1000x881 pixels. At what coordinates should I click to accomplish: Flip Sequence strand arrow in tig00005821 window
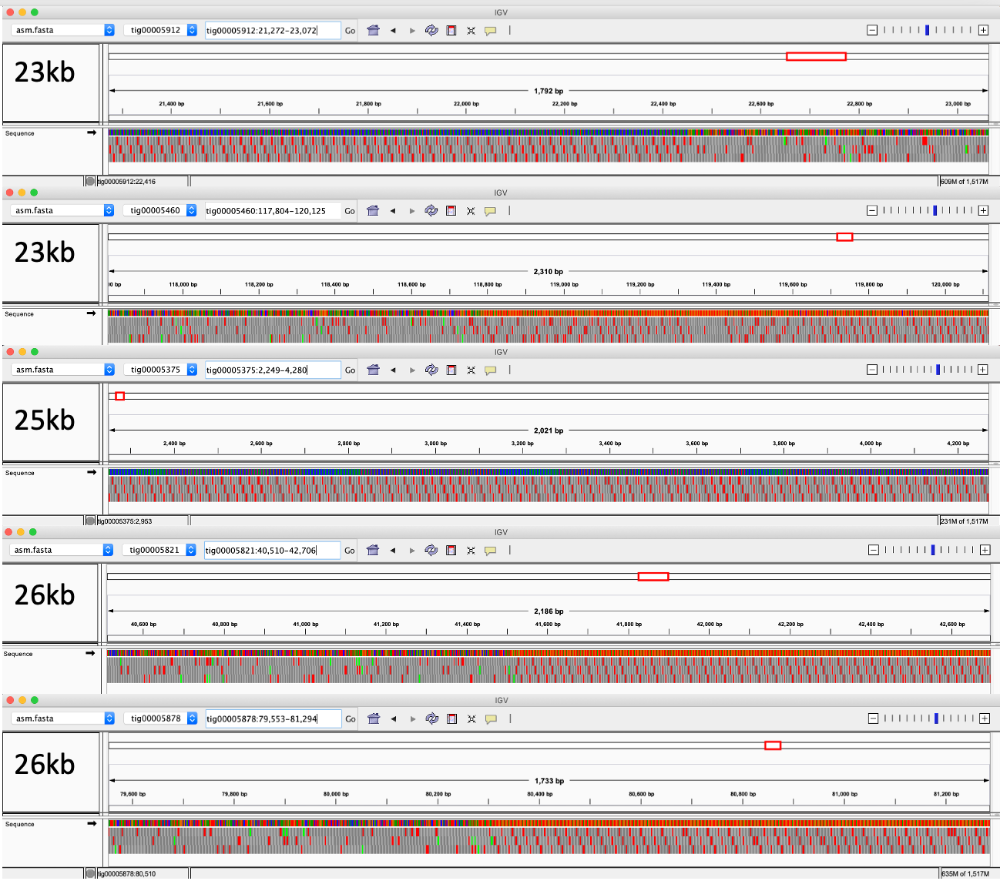91,653
